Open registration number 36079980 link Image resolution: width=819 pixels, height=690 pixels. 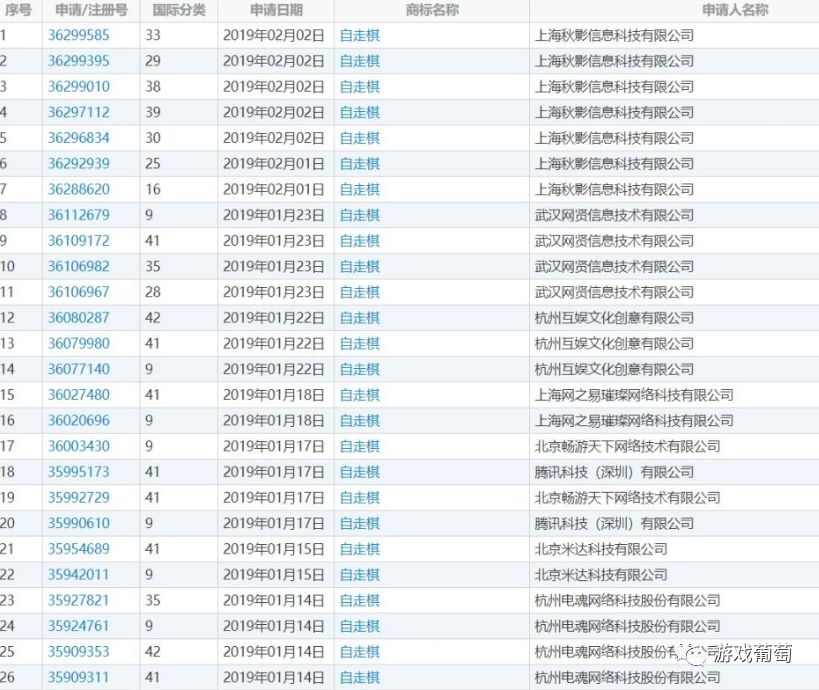click(x=79, y=343)
